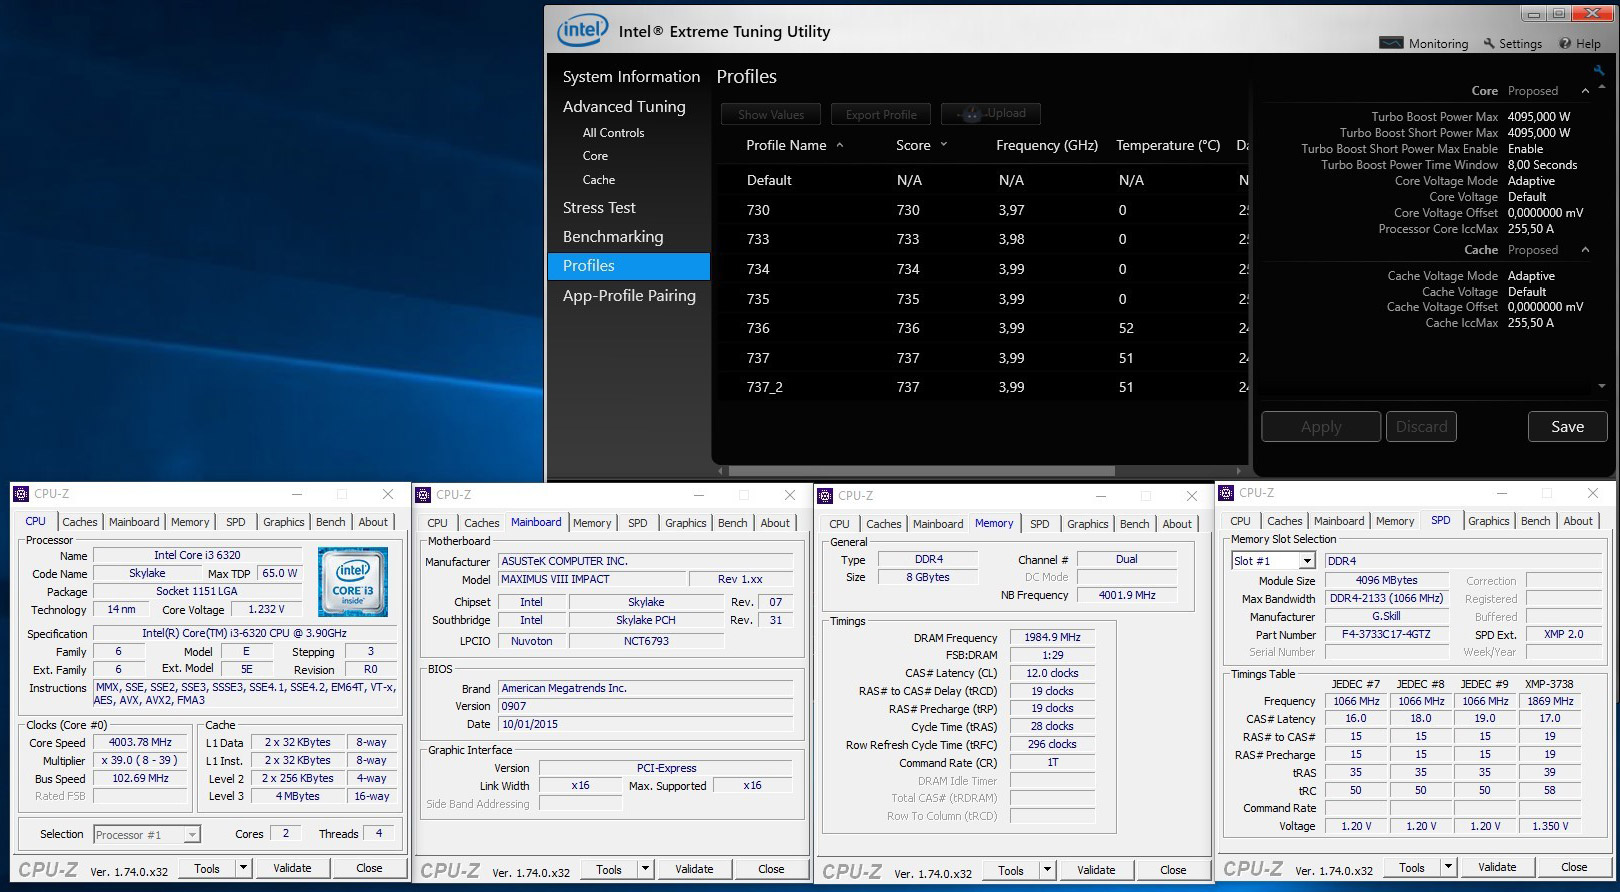This screenshot has width=1620, height=892.
Task: Switch to the Caches tab in the first CPU-Z window
Action: (80, 522)
